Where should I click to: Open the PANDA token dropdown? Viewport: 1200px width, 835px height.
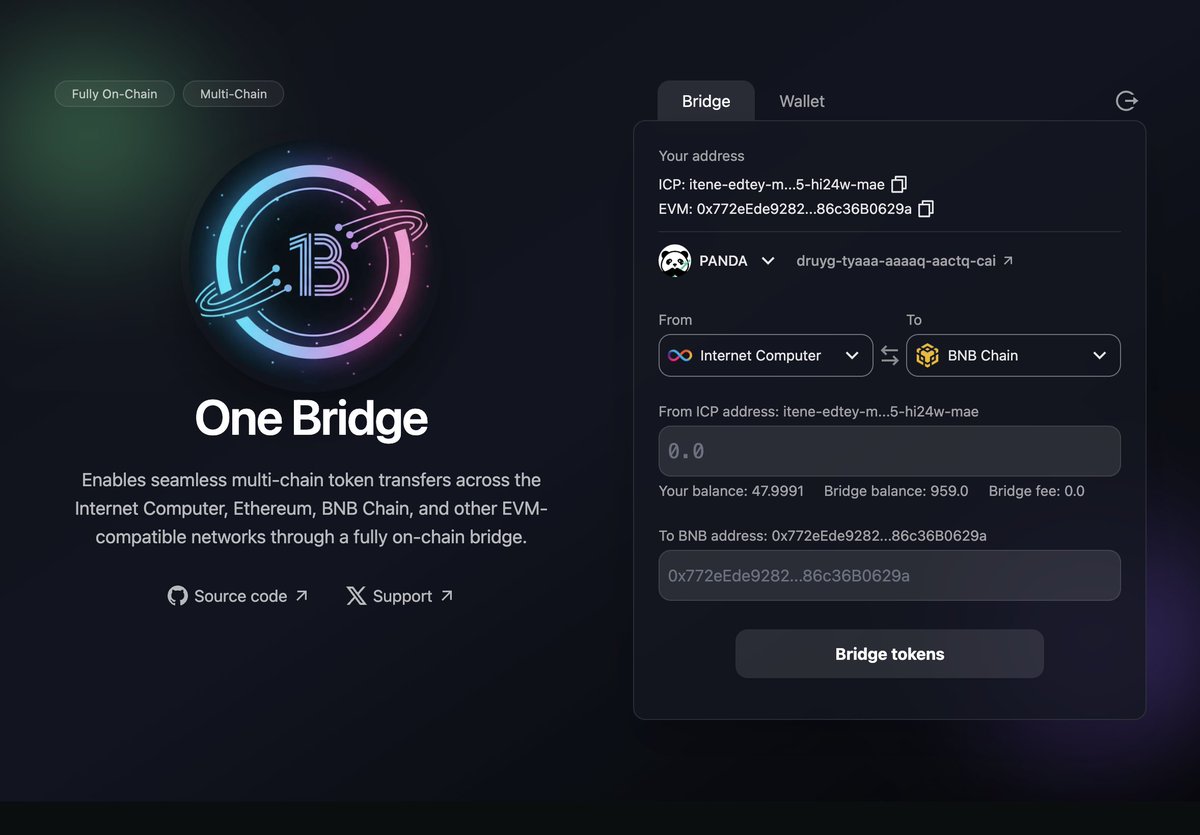pyautogui.click(x=767, y=261)
